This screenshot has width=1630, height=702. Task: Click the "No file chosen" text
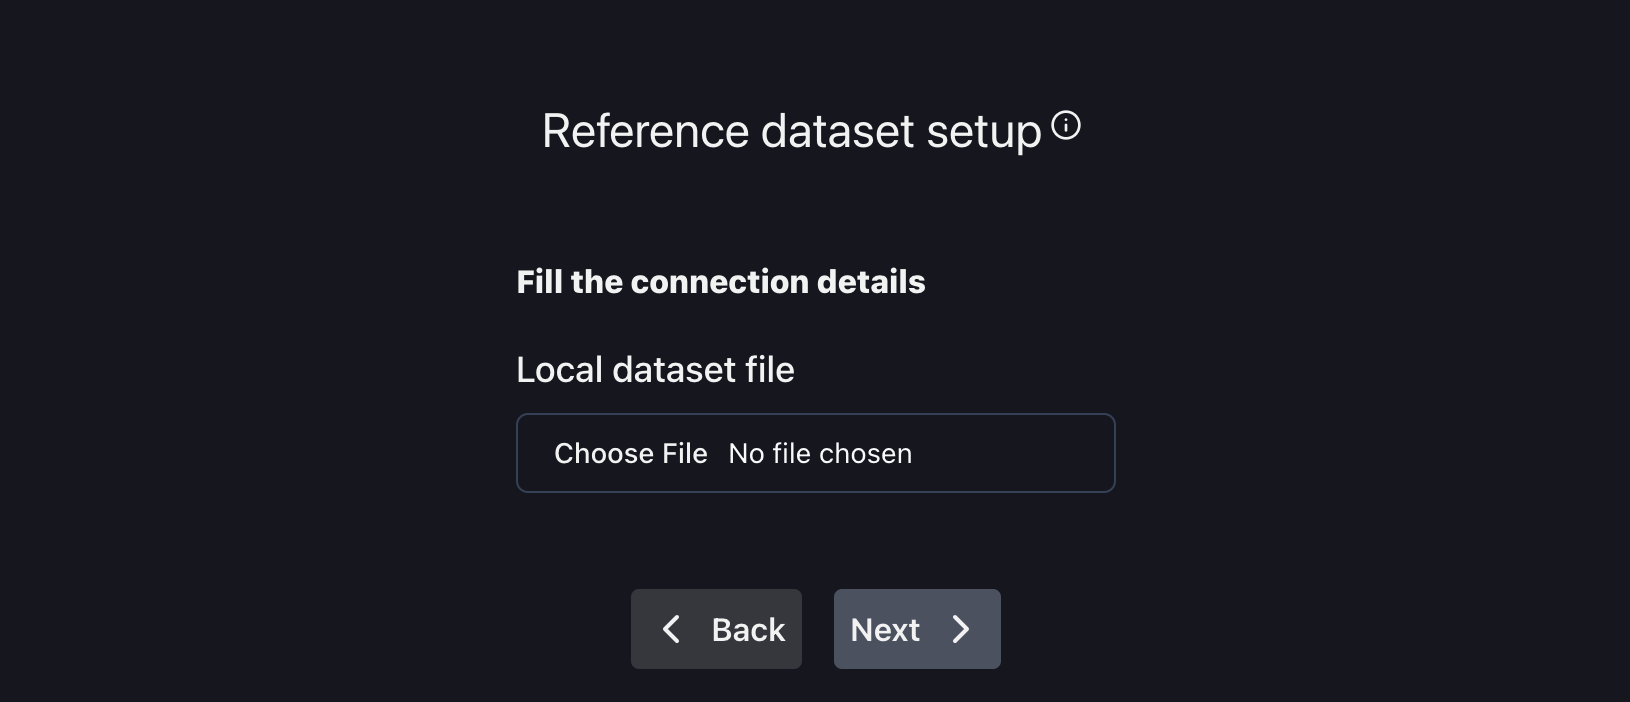[820, 454]
